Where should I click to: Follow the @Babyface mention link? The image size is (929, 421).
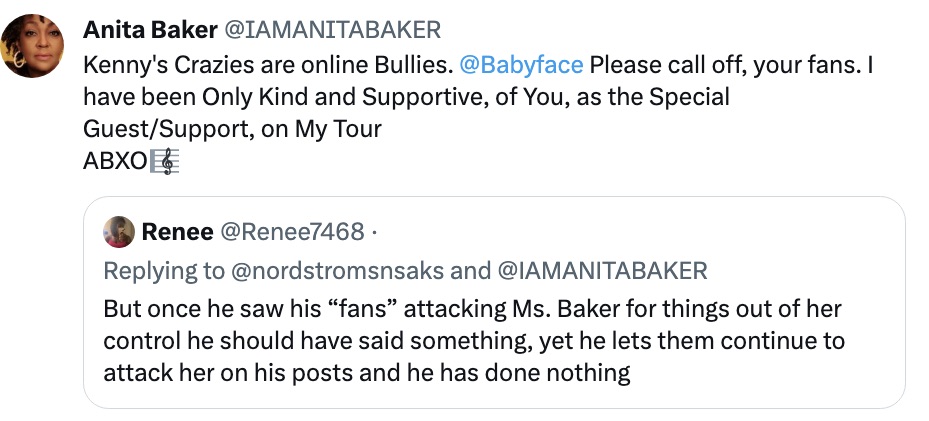point(520,66)
